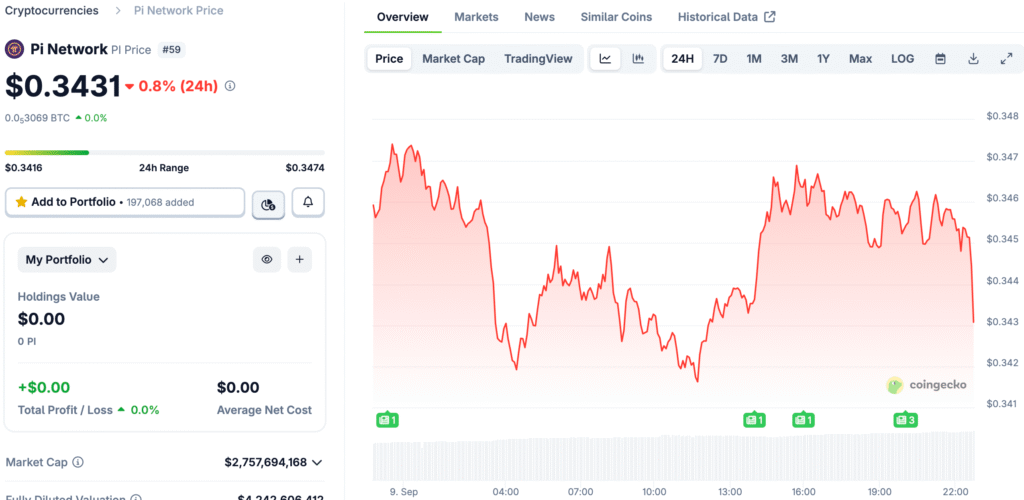Click the Average Net Cost label

(264, 410)
